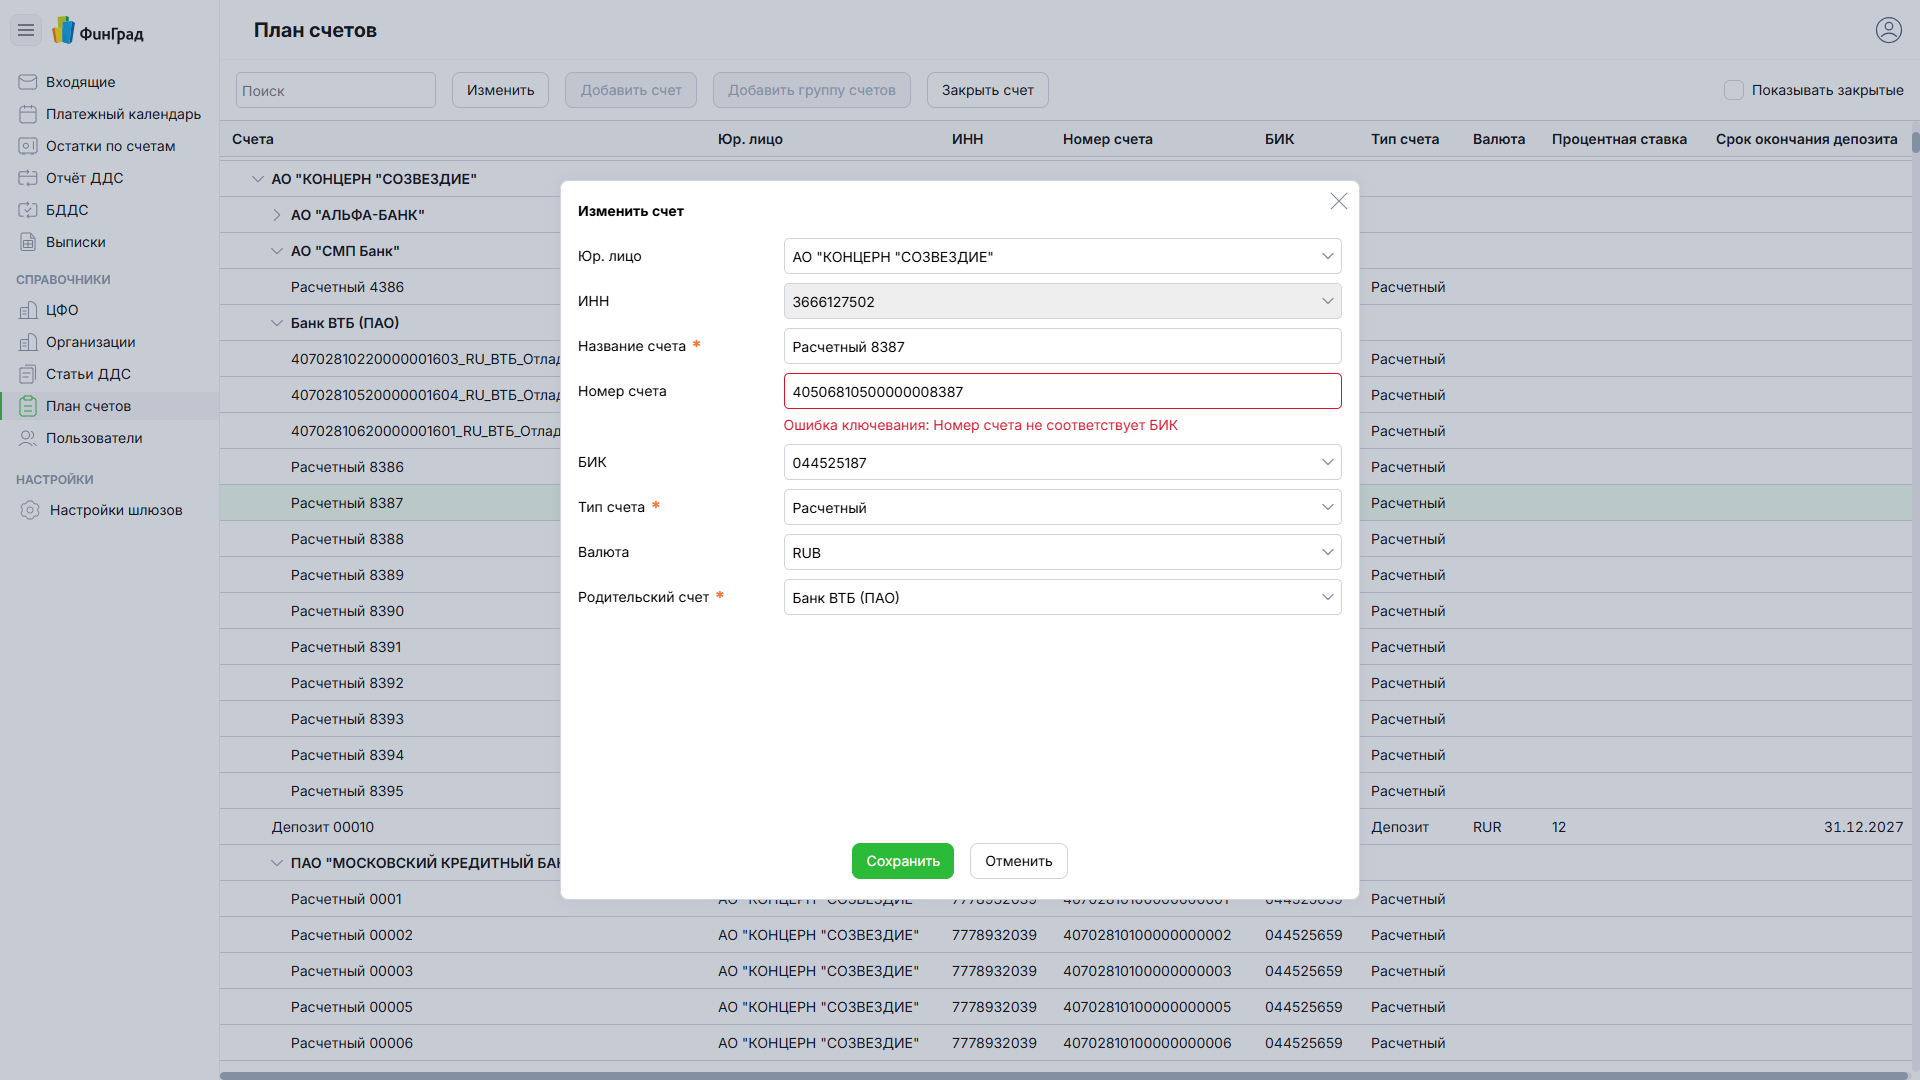The width and height of the screenshot is (1920, 1080).
Task: Click the Пользователи people icon
Action: click(x=28, y=438)
